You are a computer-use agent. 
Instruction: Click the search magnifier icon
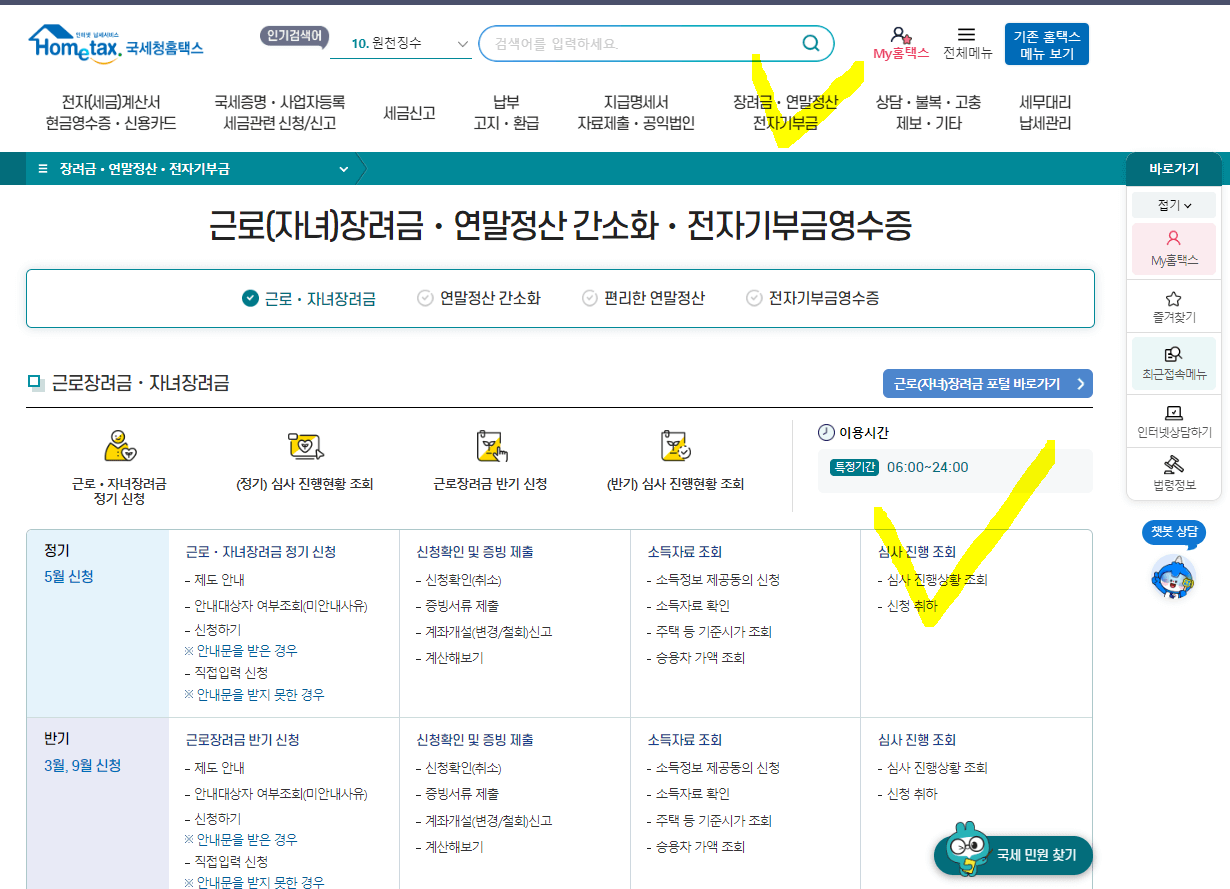pyautogui.click(x=810, y=43)
